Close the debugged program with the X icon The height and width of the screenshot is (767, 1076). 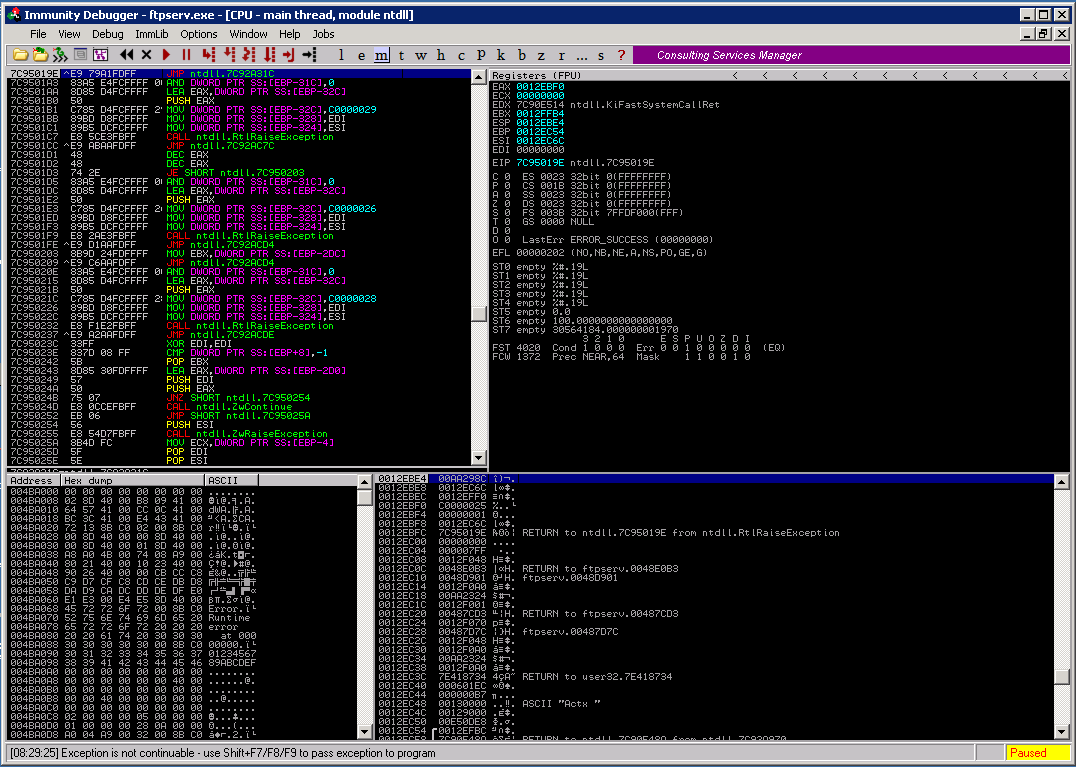[146, 55]
